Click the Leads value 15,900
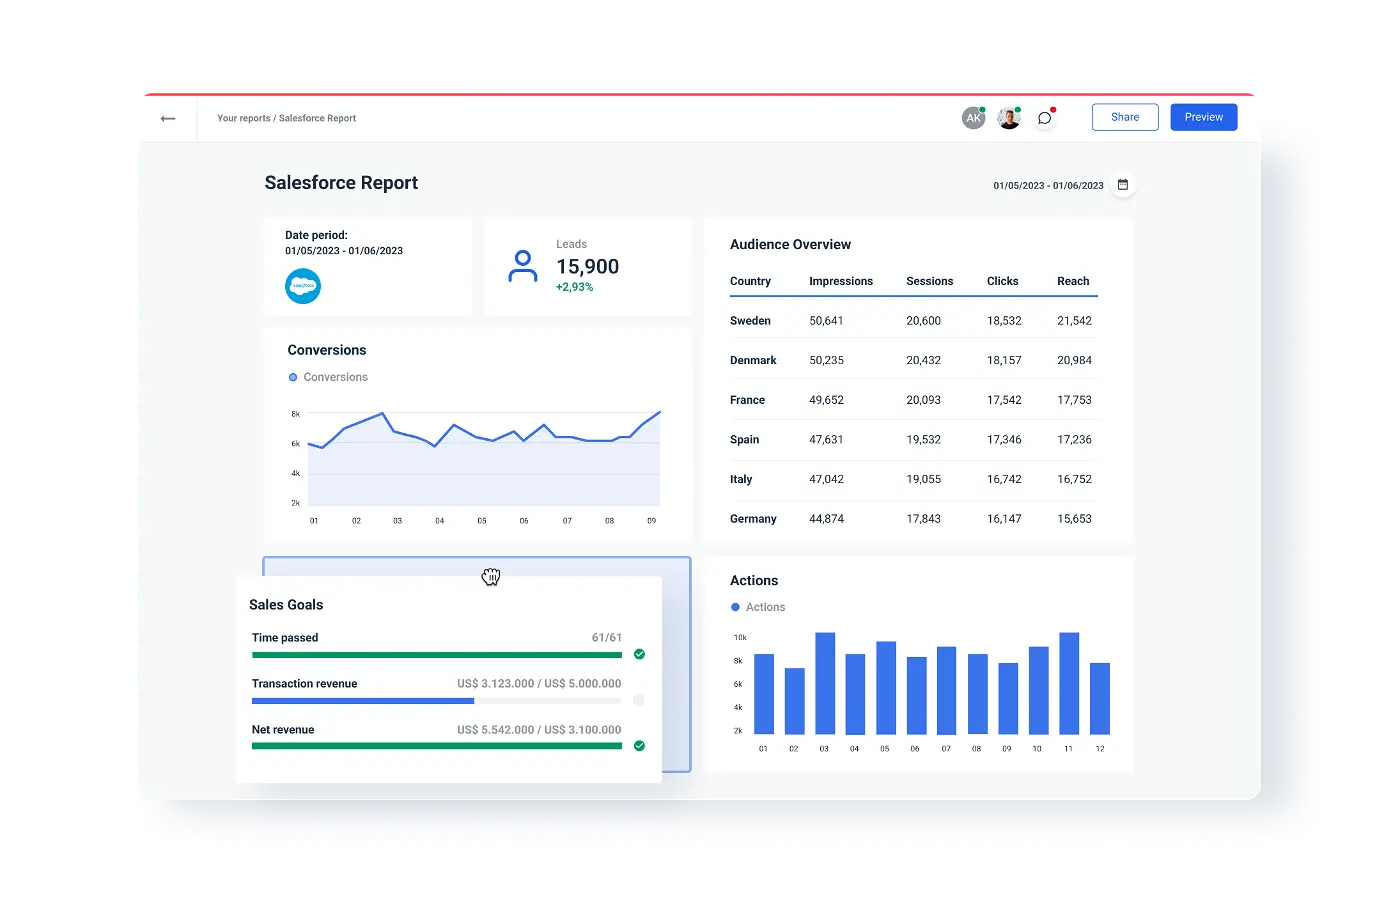 pos(587,267)
